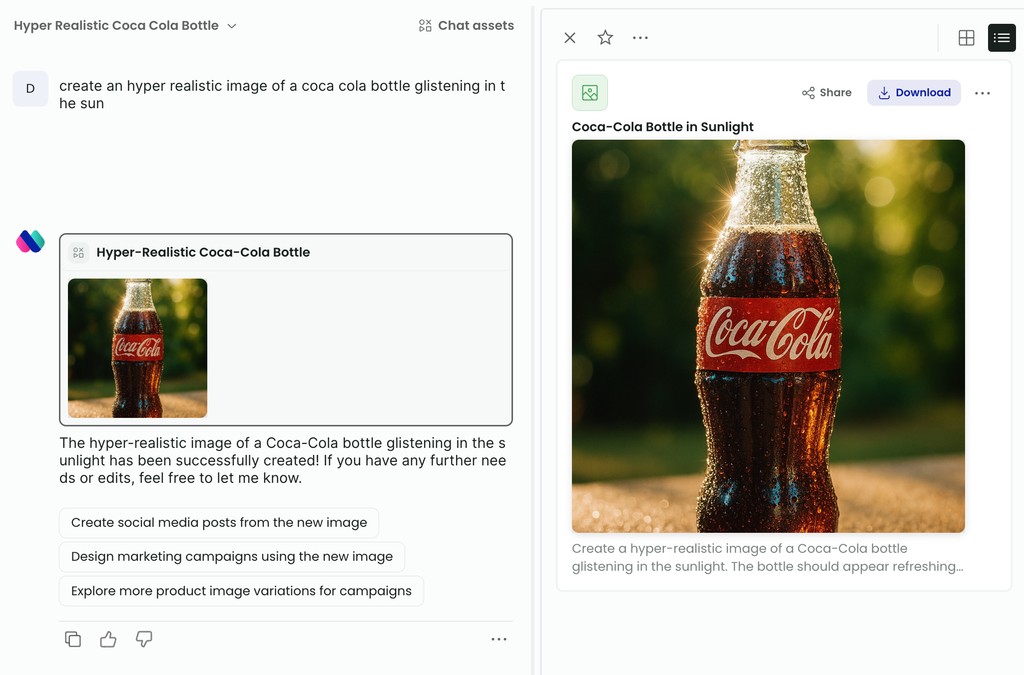This screenshot has height=675, width=1024.
Task: Open the large Coca-Cola bottle image
Action: click(768, 336)
